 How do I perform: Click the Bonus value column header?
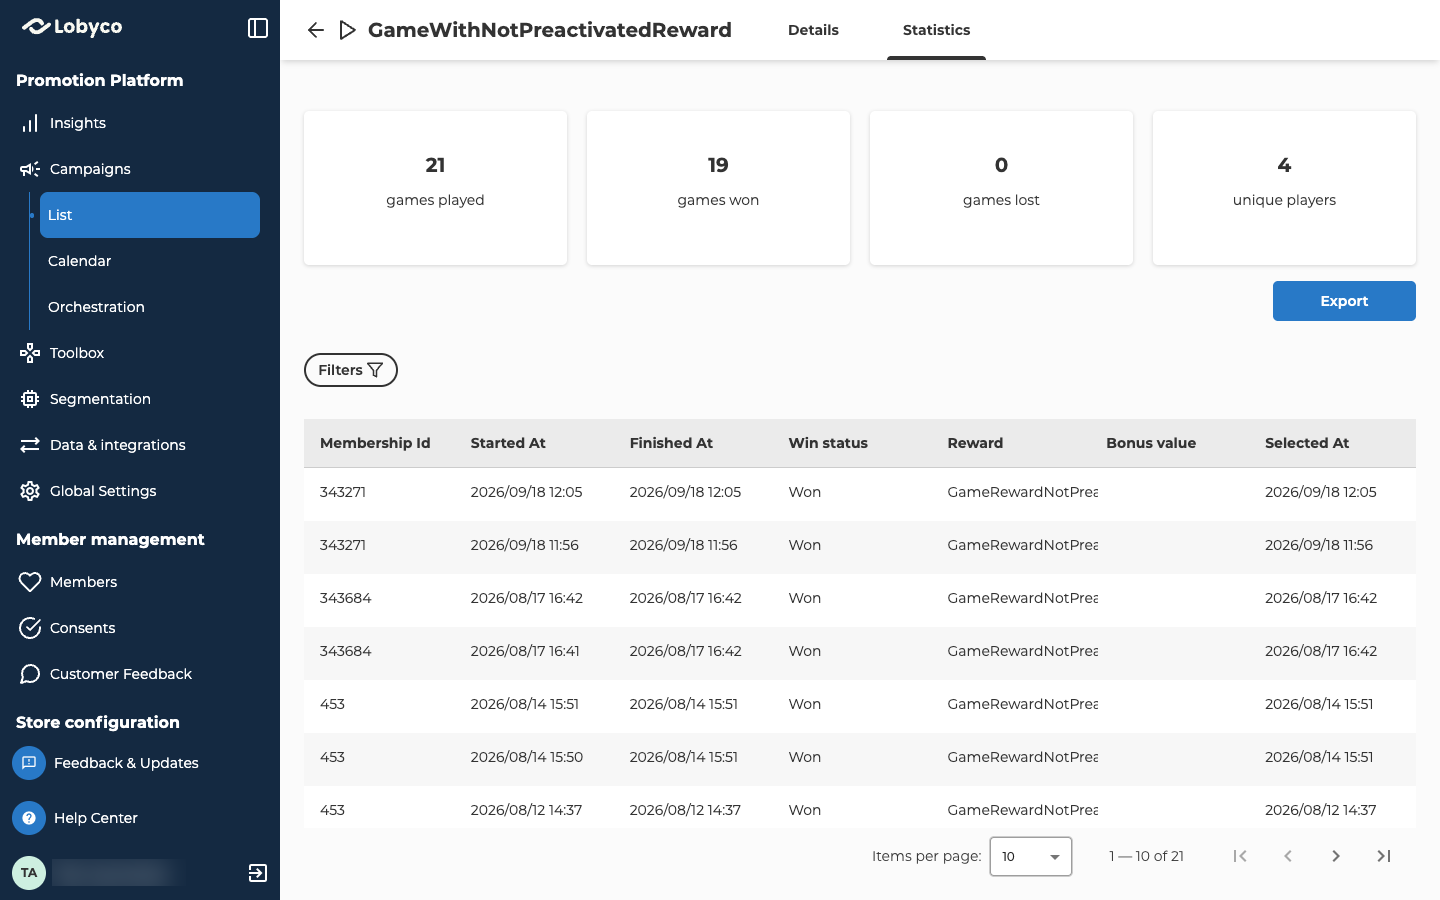click(x=1151, y=443)
